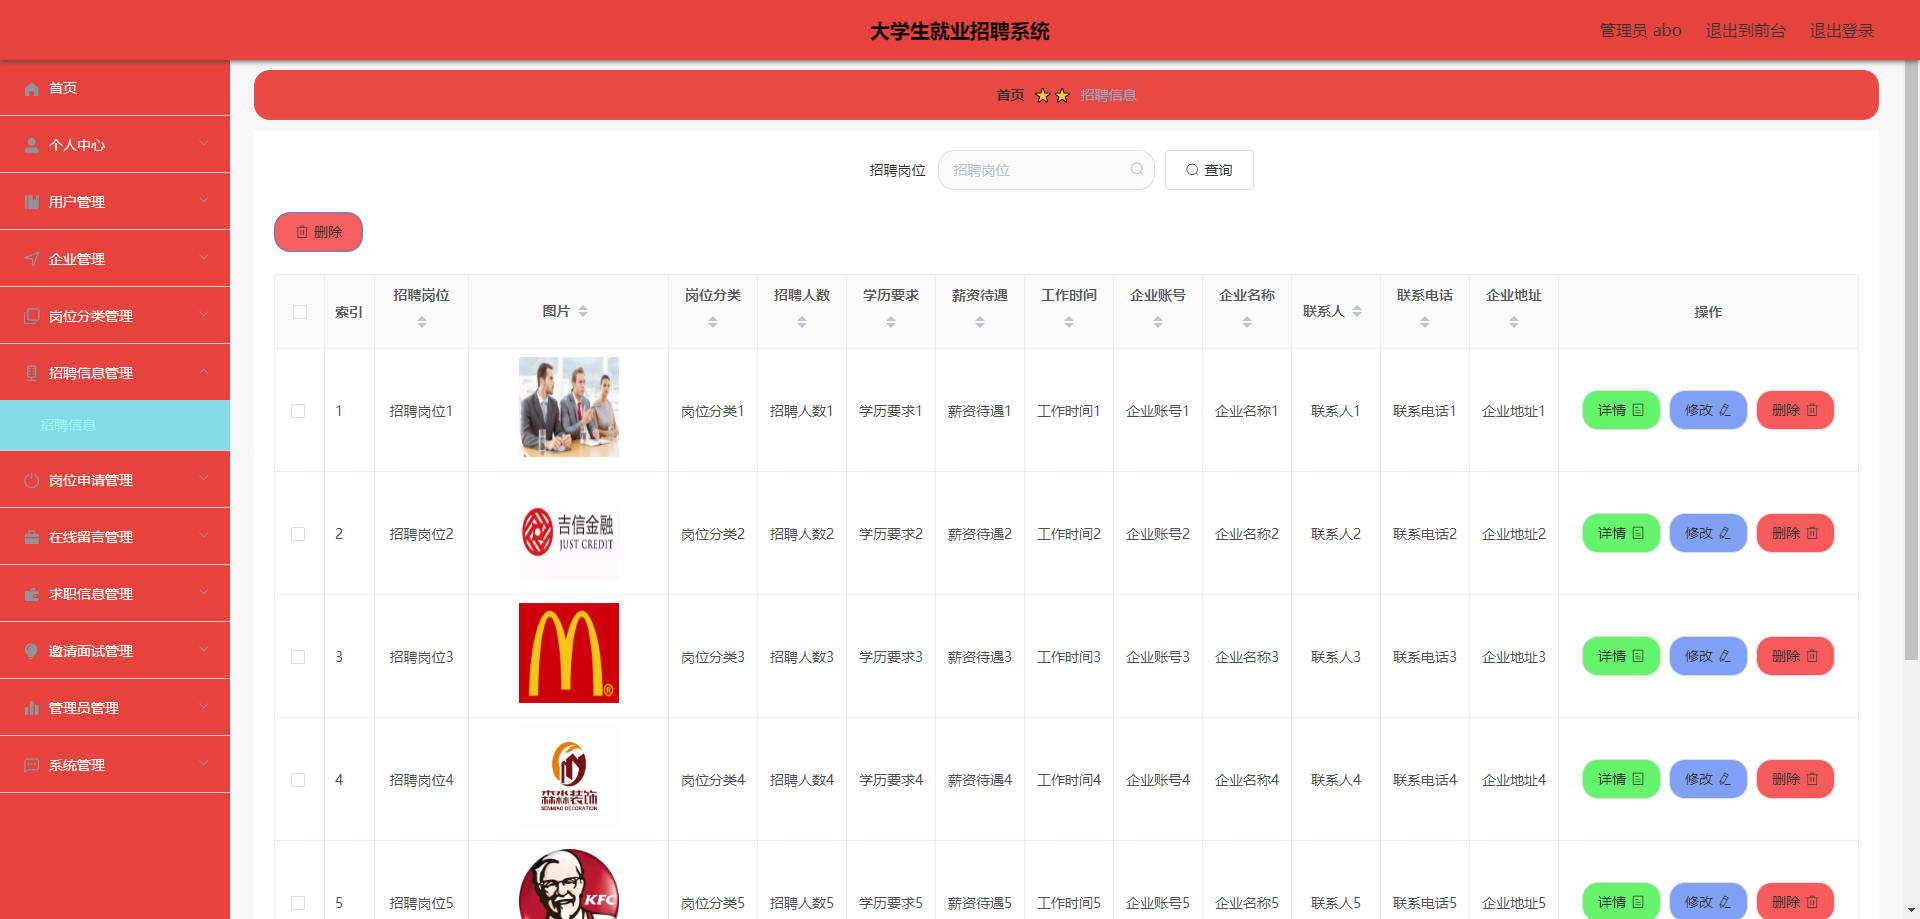Image resolution: width=1920 pixels, height=919 pixels.
Task: Check the checkbox for row 招聘岗位4
Action: (x=298, y=780)
